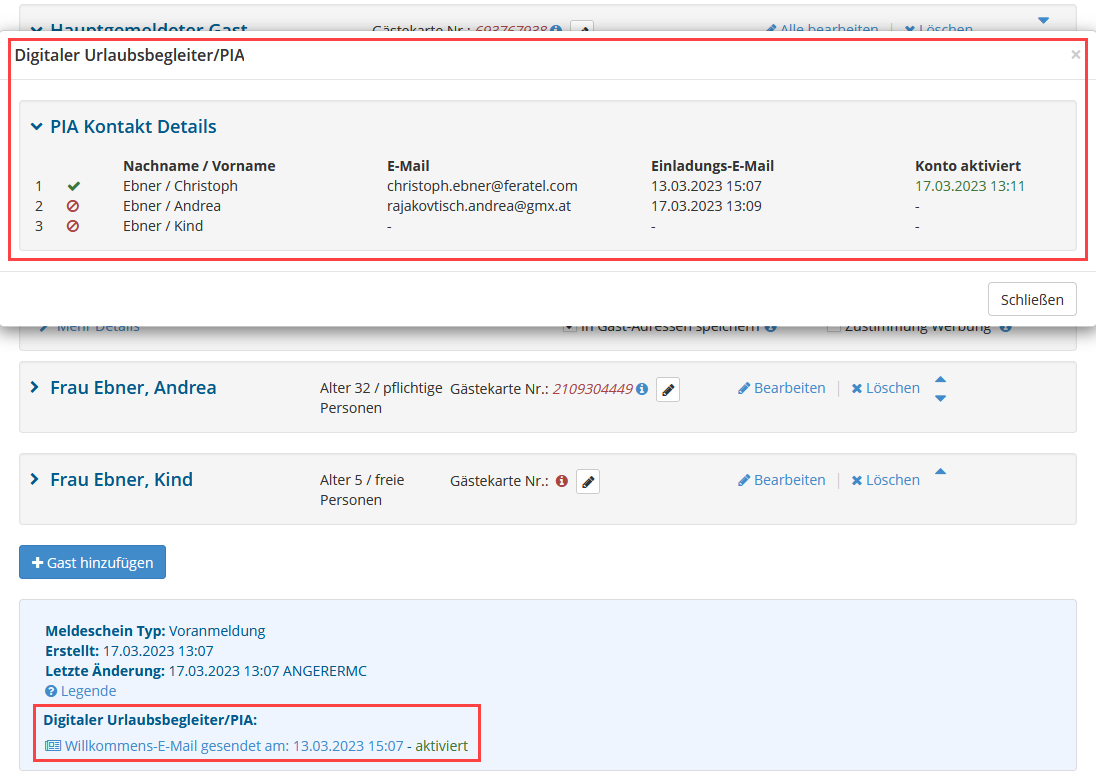Image resolution: width=1096 pixels, height=781 pixels.
Task: Click Bearbeiten for Frau Ebner, Kind
Action: point(781,480)
